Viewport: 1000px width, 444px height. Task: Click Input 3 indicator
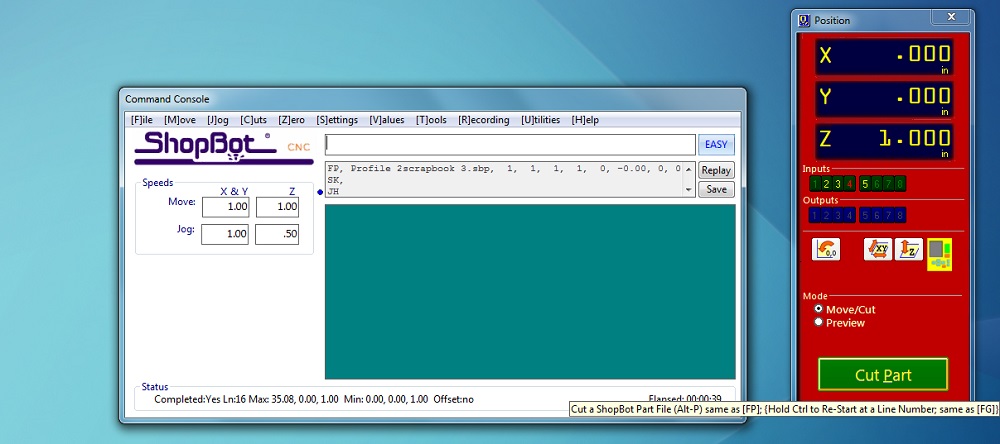point(837,184)
